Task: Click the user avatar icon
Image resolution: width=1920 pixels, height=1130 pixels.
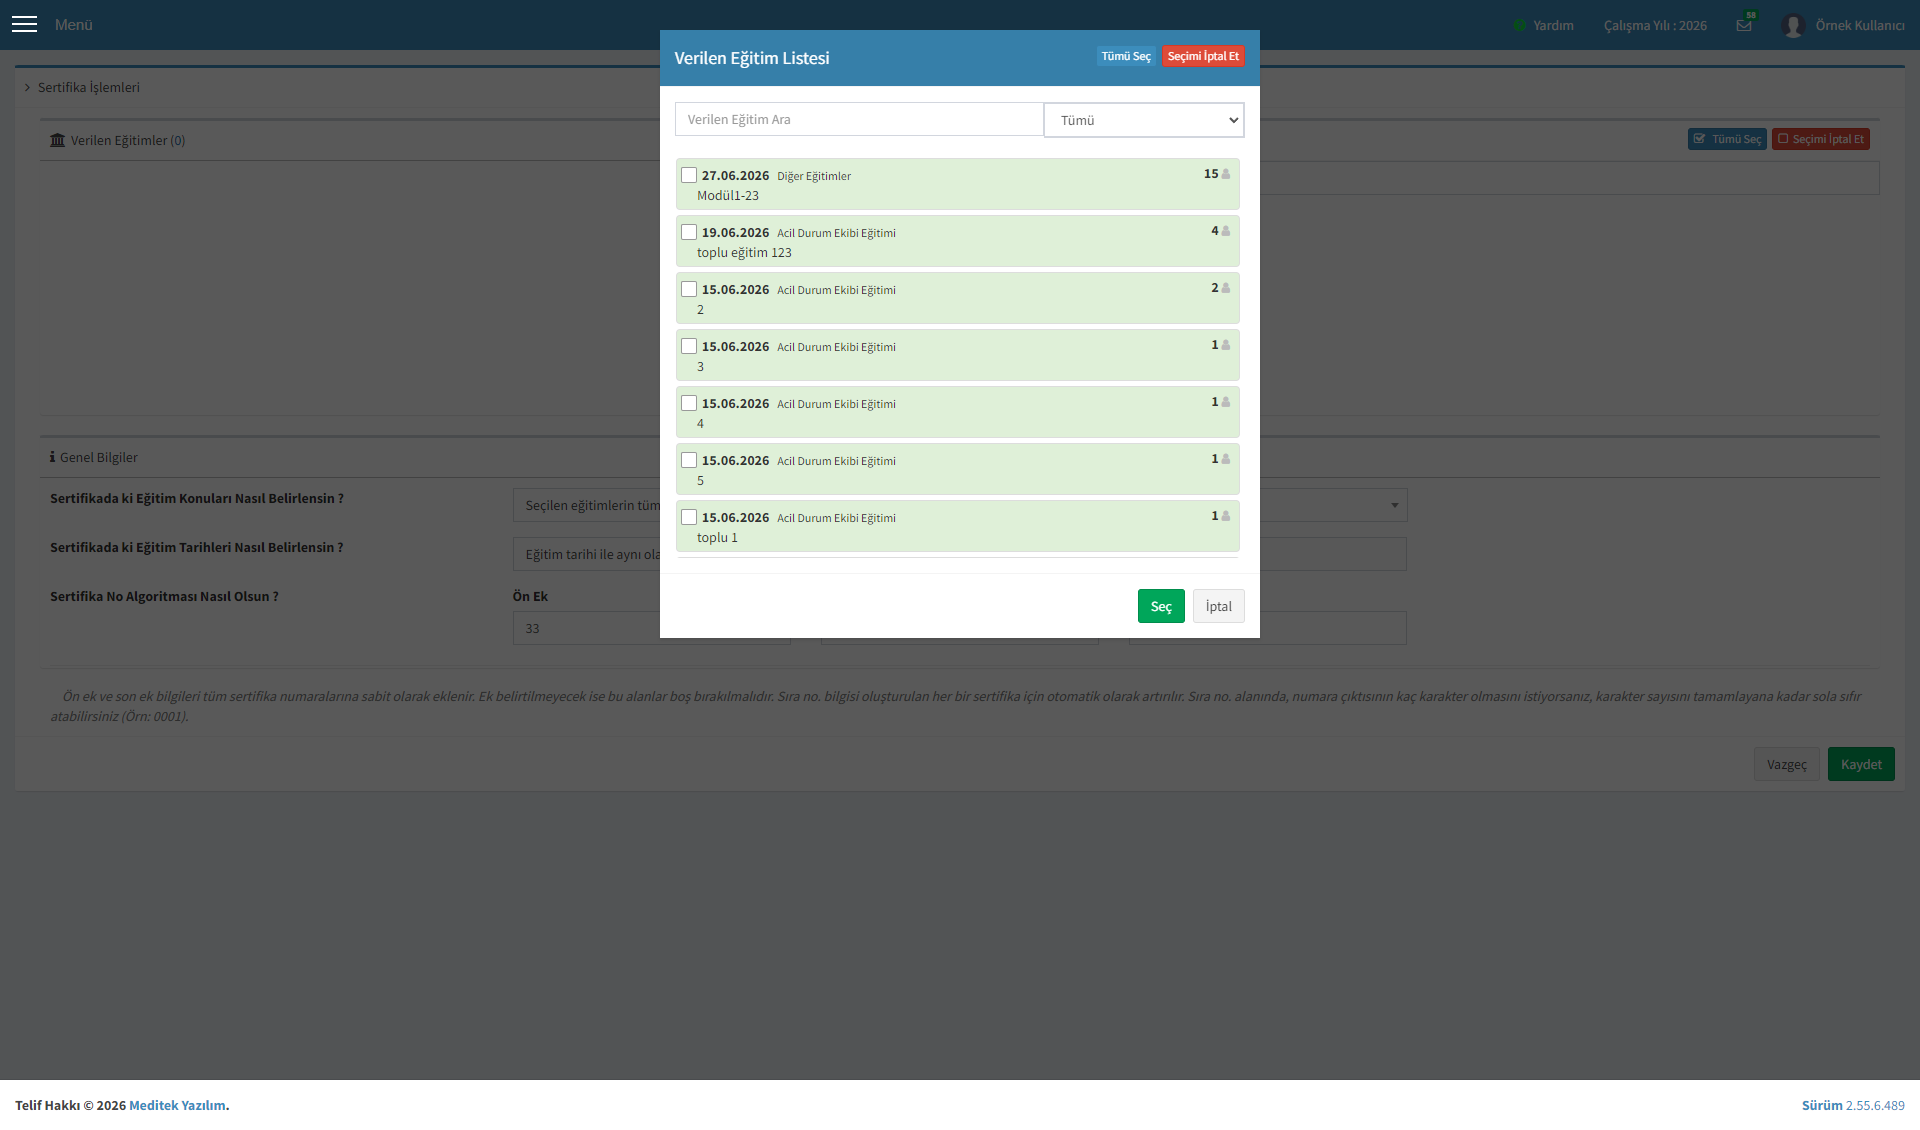Action: 1792,25
